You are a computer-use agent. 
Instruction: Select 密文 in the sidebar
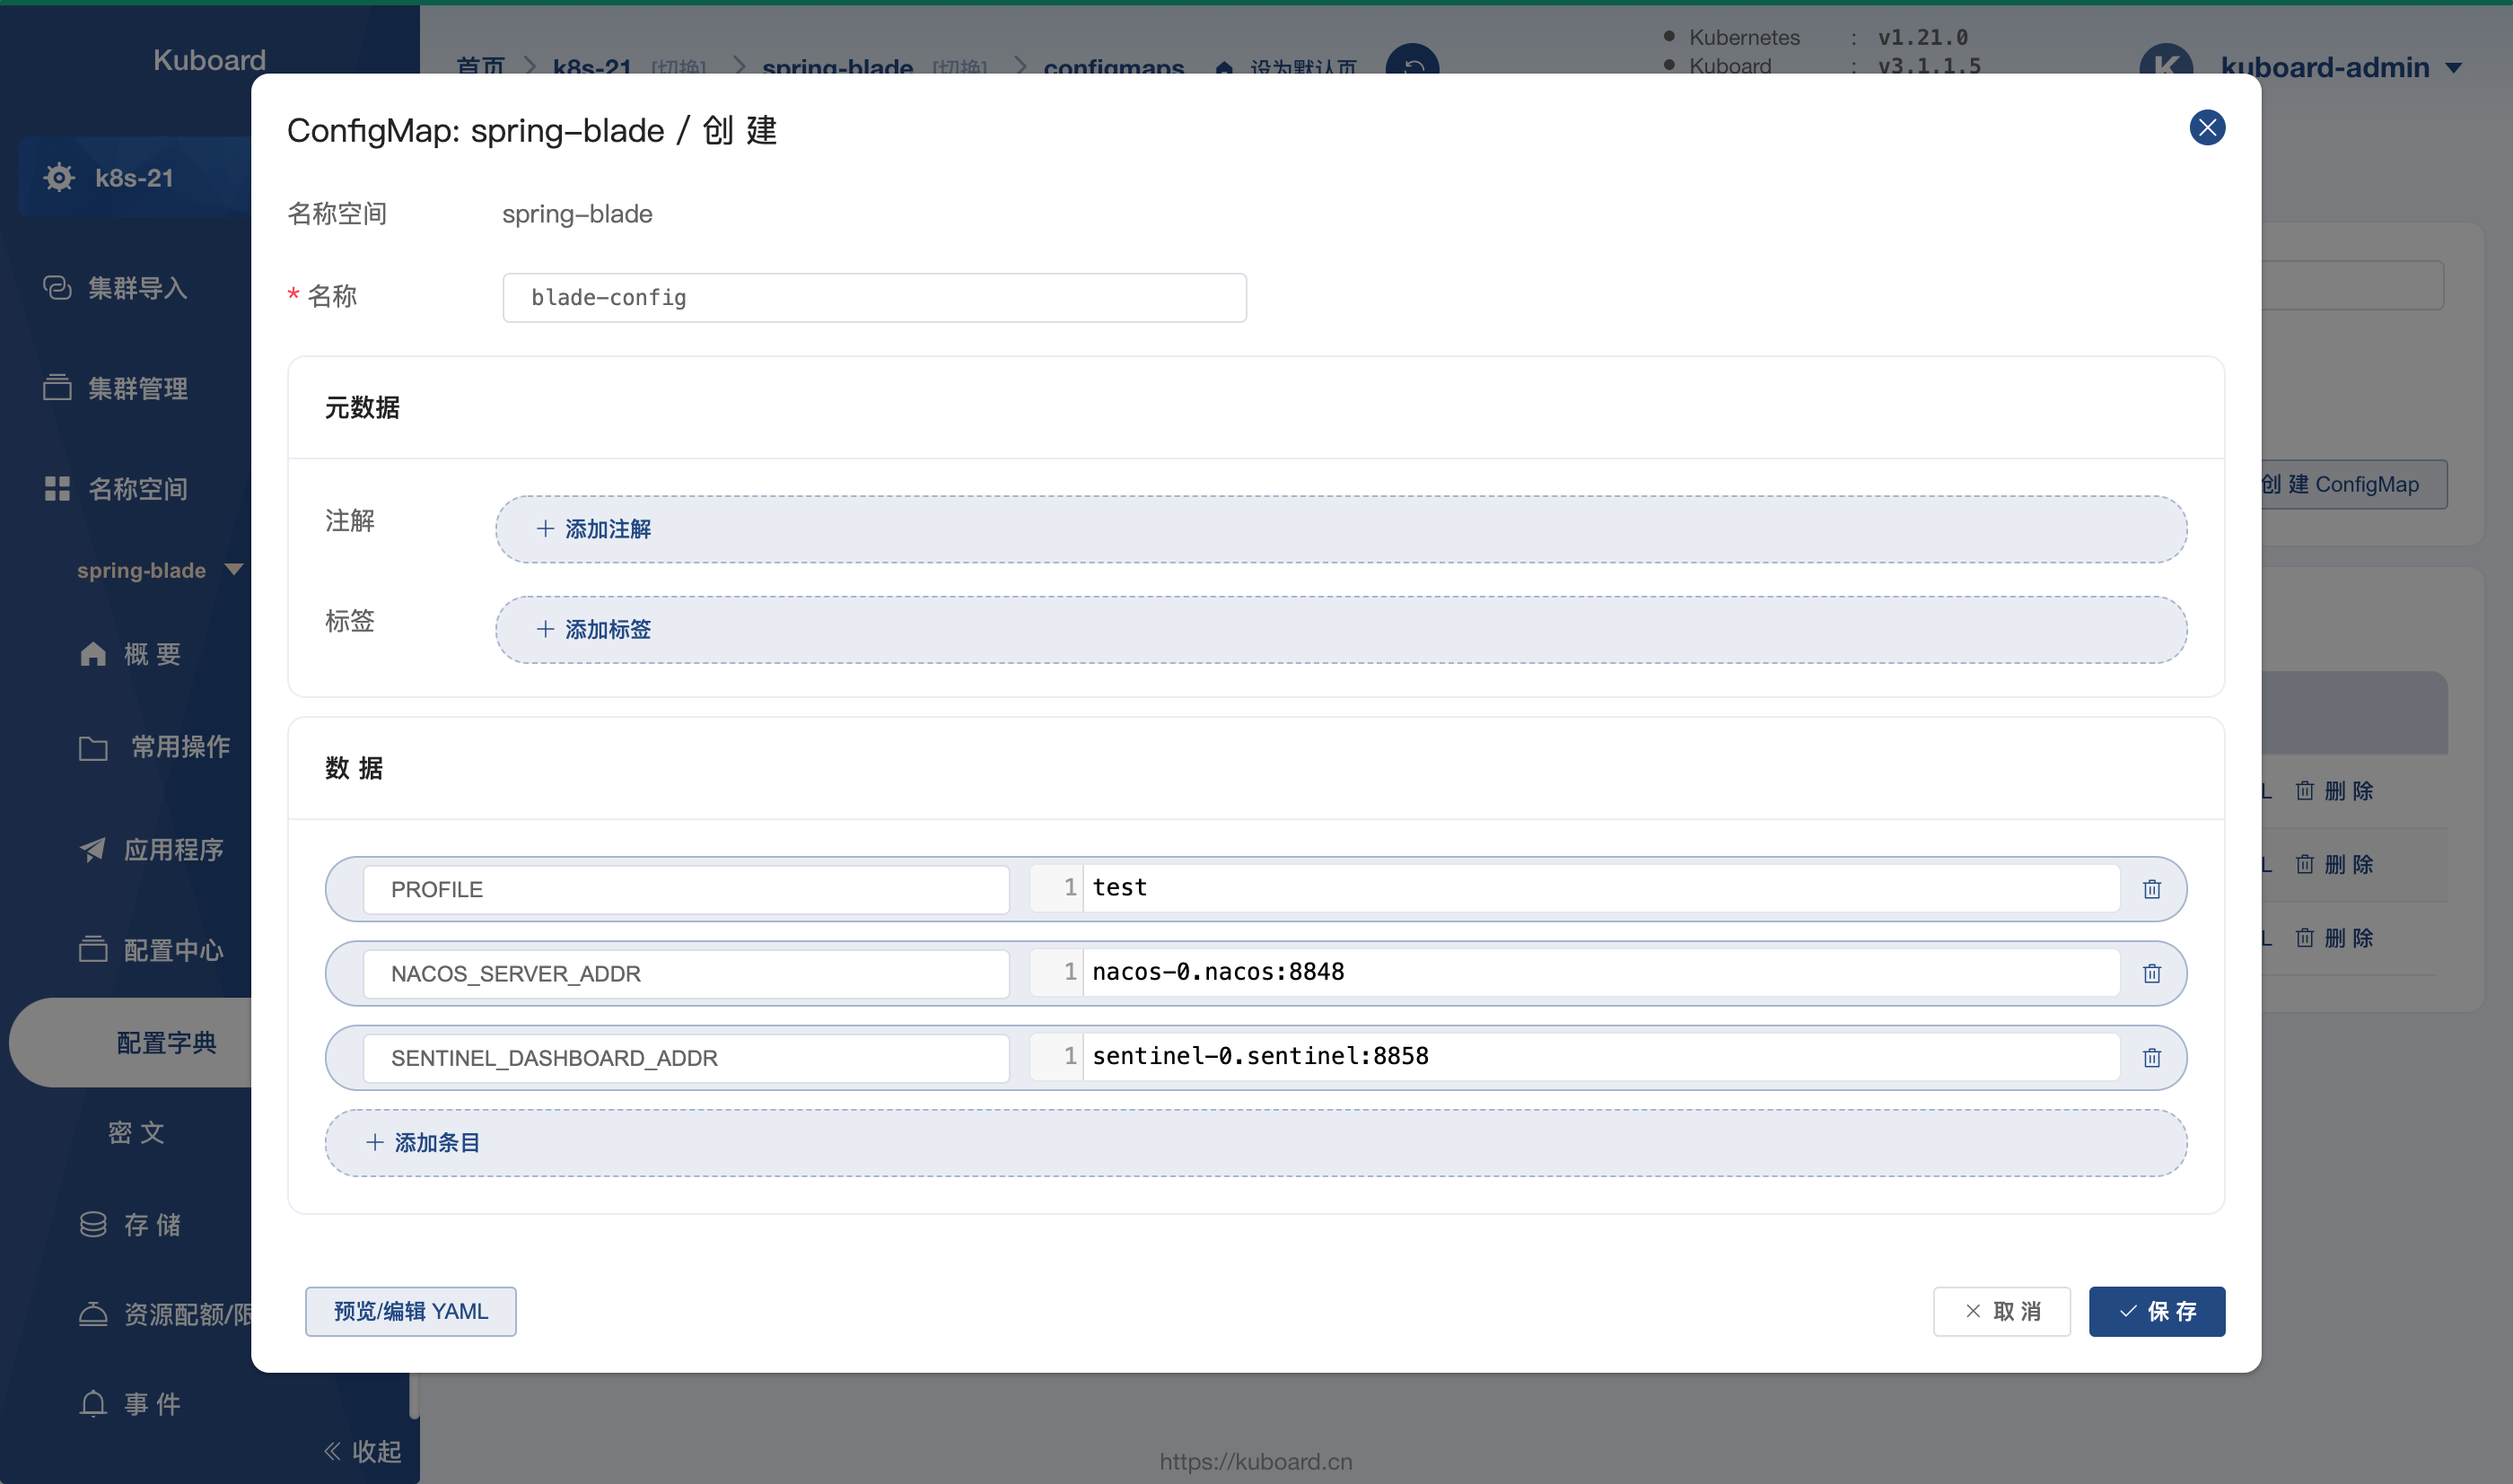point(137,1132)
